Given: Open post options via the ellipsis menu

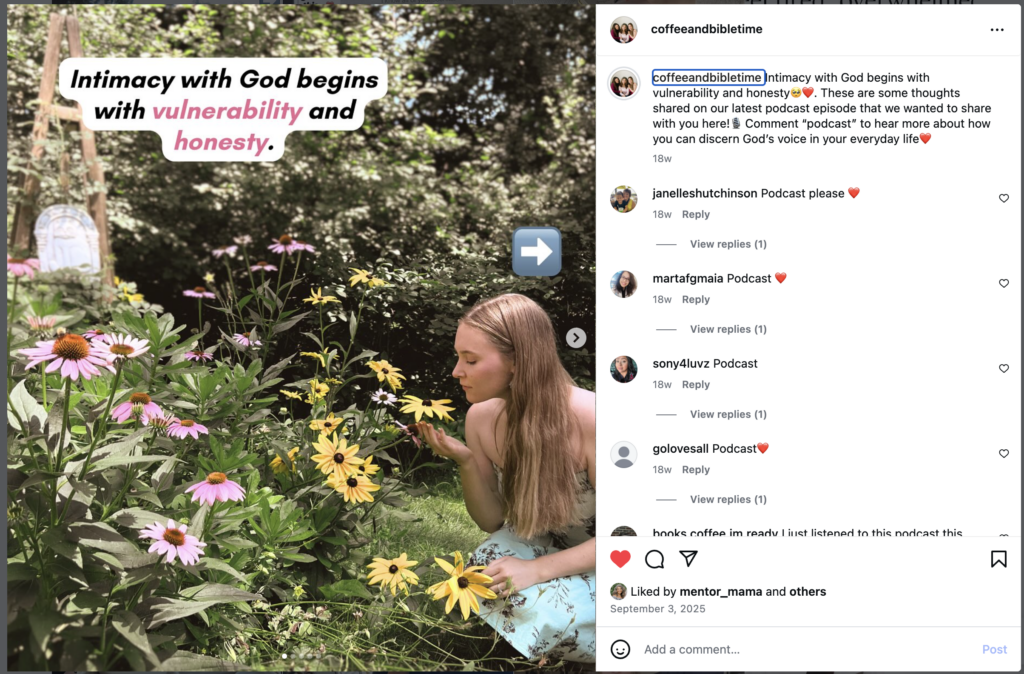Looking at the screenshot, I should point(997,30).
